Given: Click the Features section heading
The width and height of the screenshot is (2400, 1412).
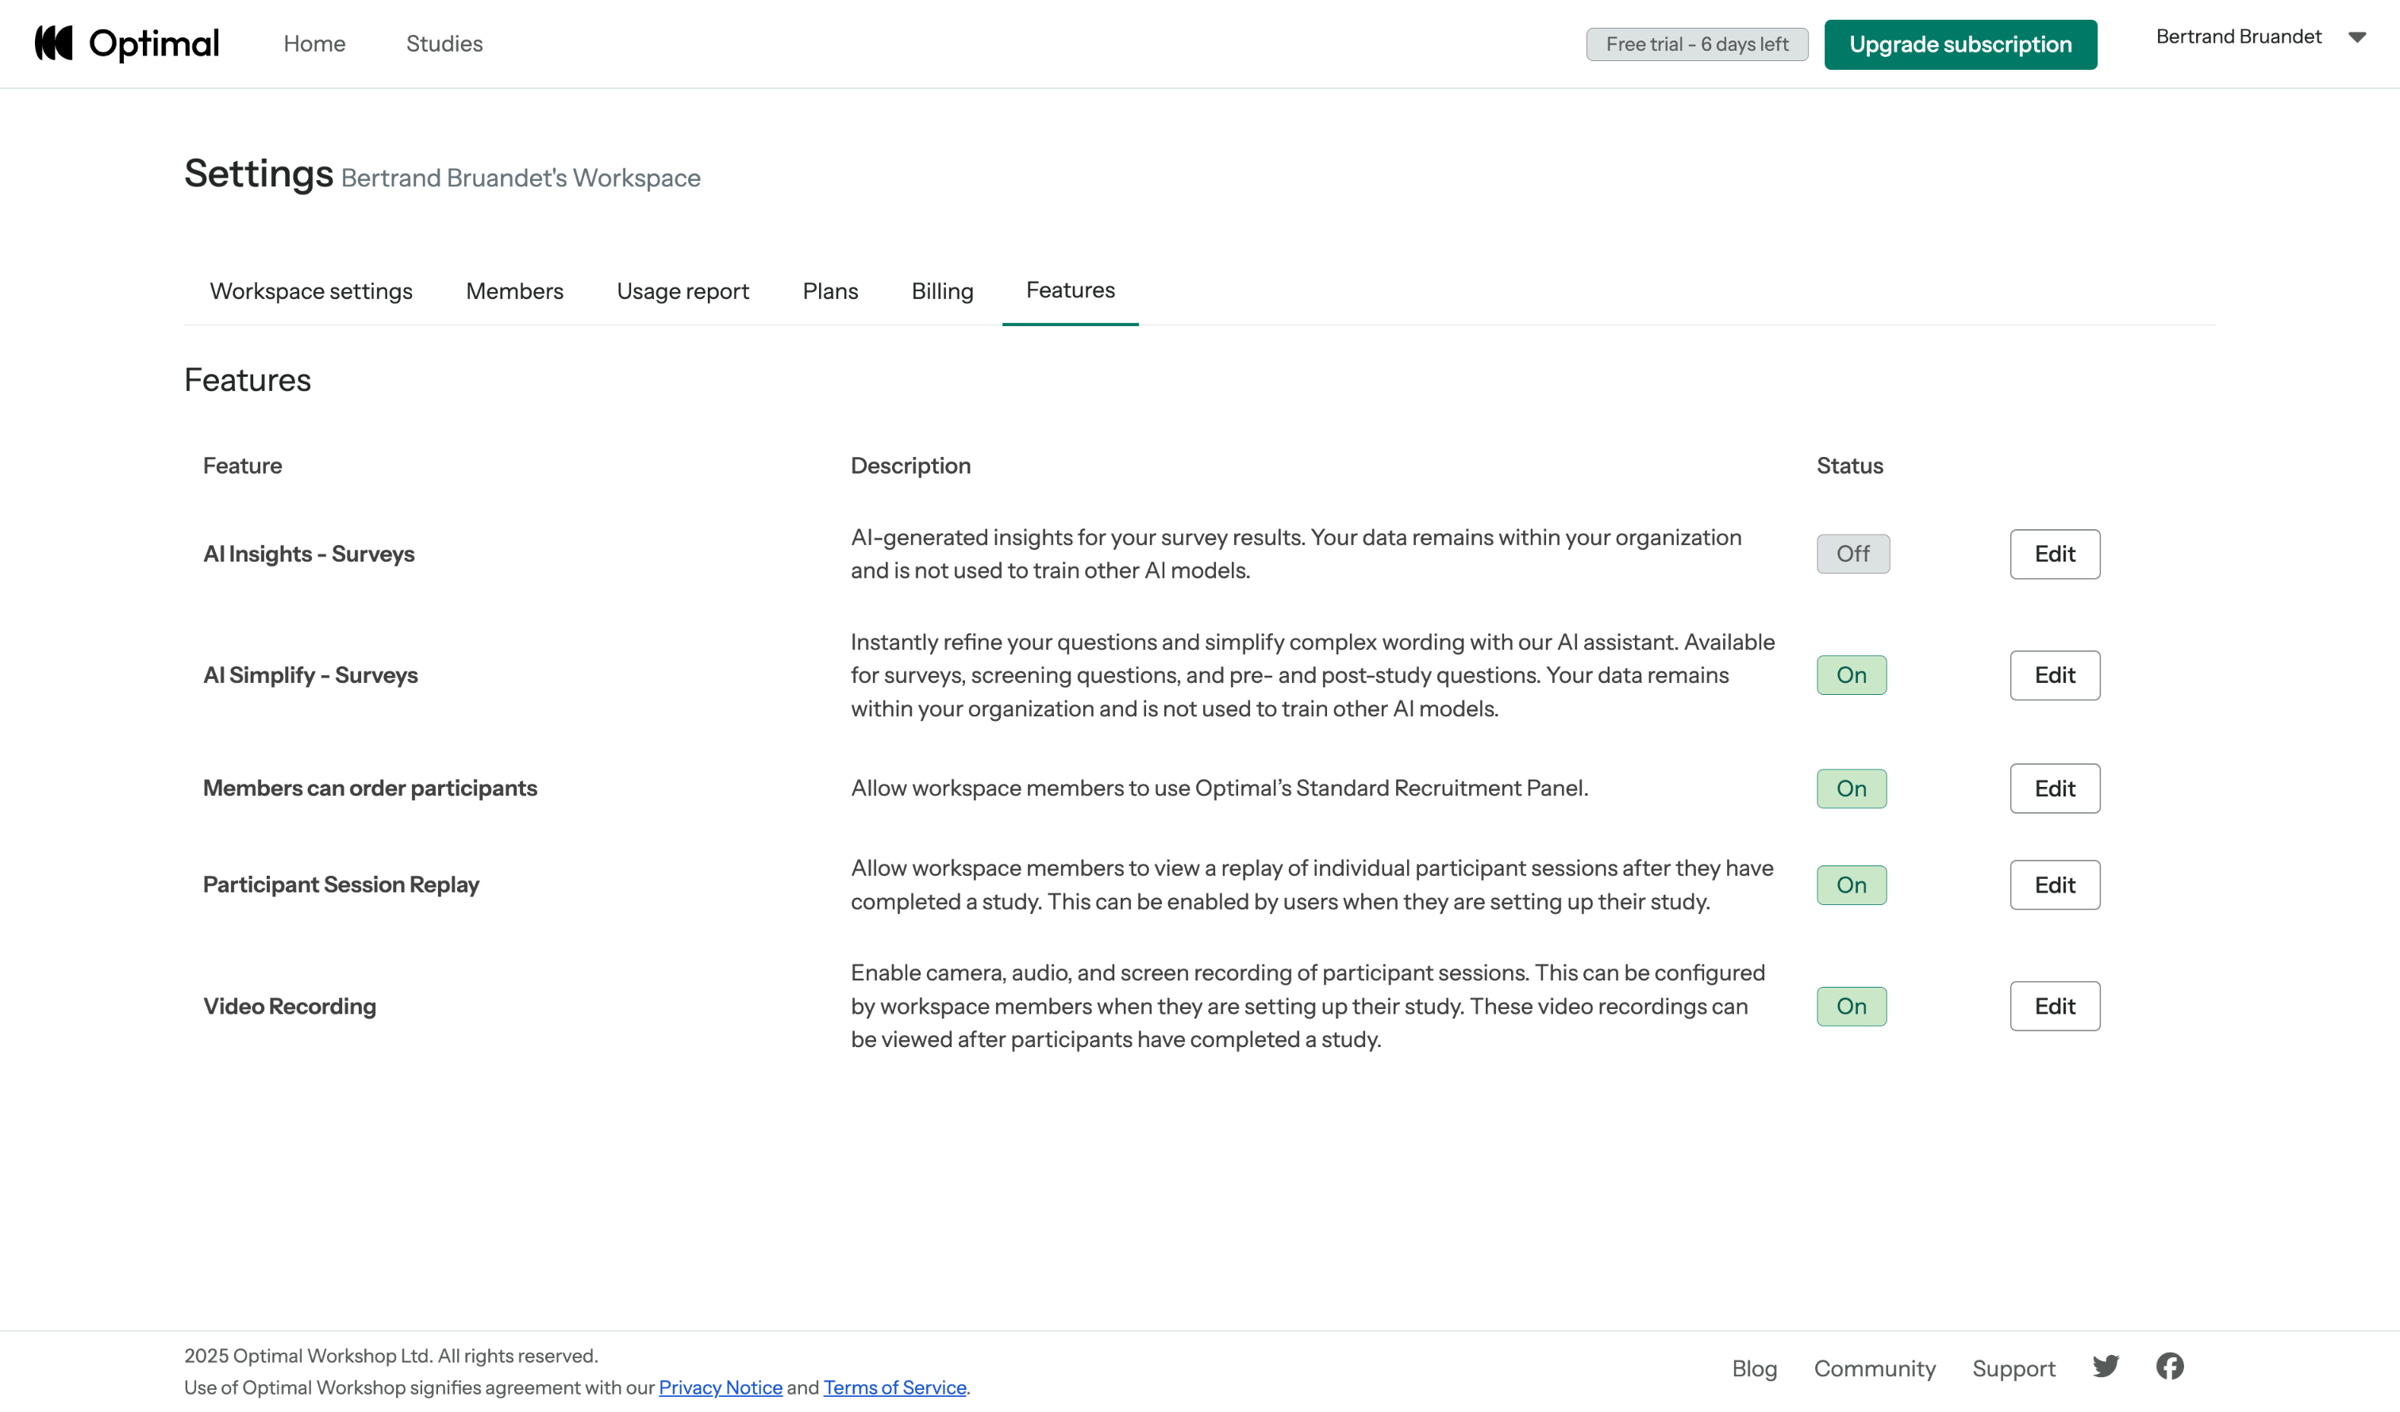Looking at the screenshot, I should coord(247,380).
